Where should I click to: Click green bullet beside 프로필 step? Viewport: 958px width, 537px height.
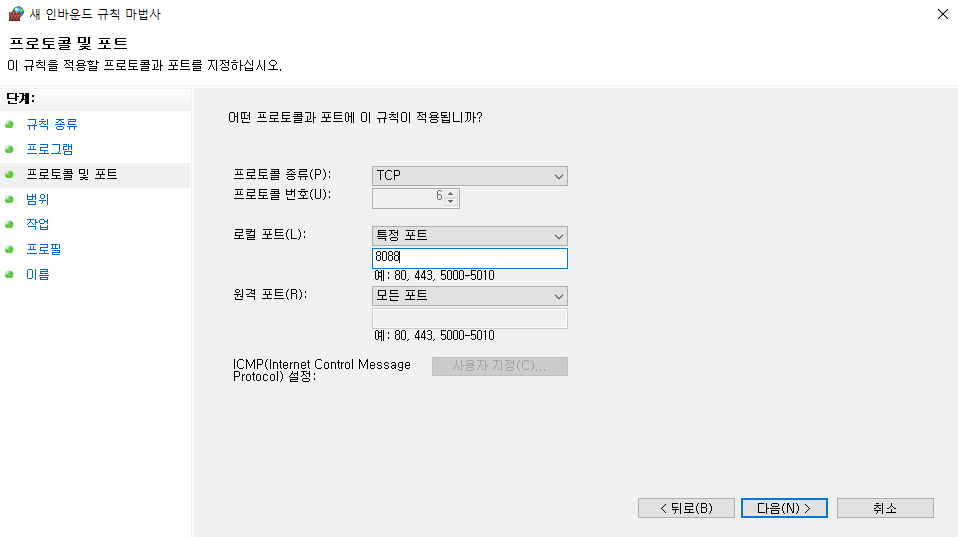[x=10, y=249]
